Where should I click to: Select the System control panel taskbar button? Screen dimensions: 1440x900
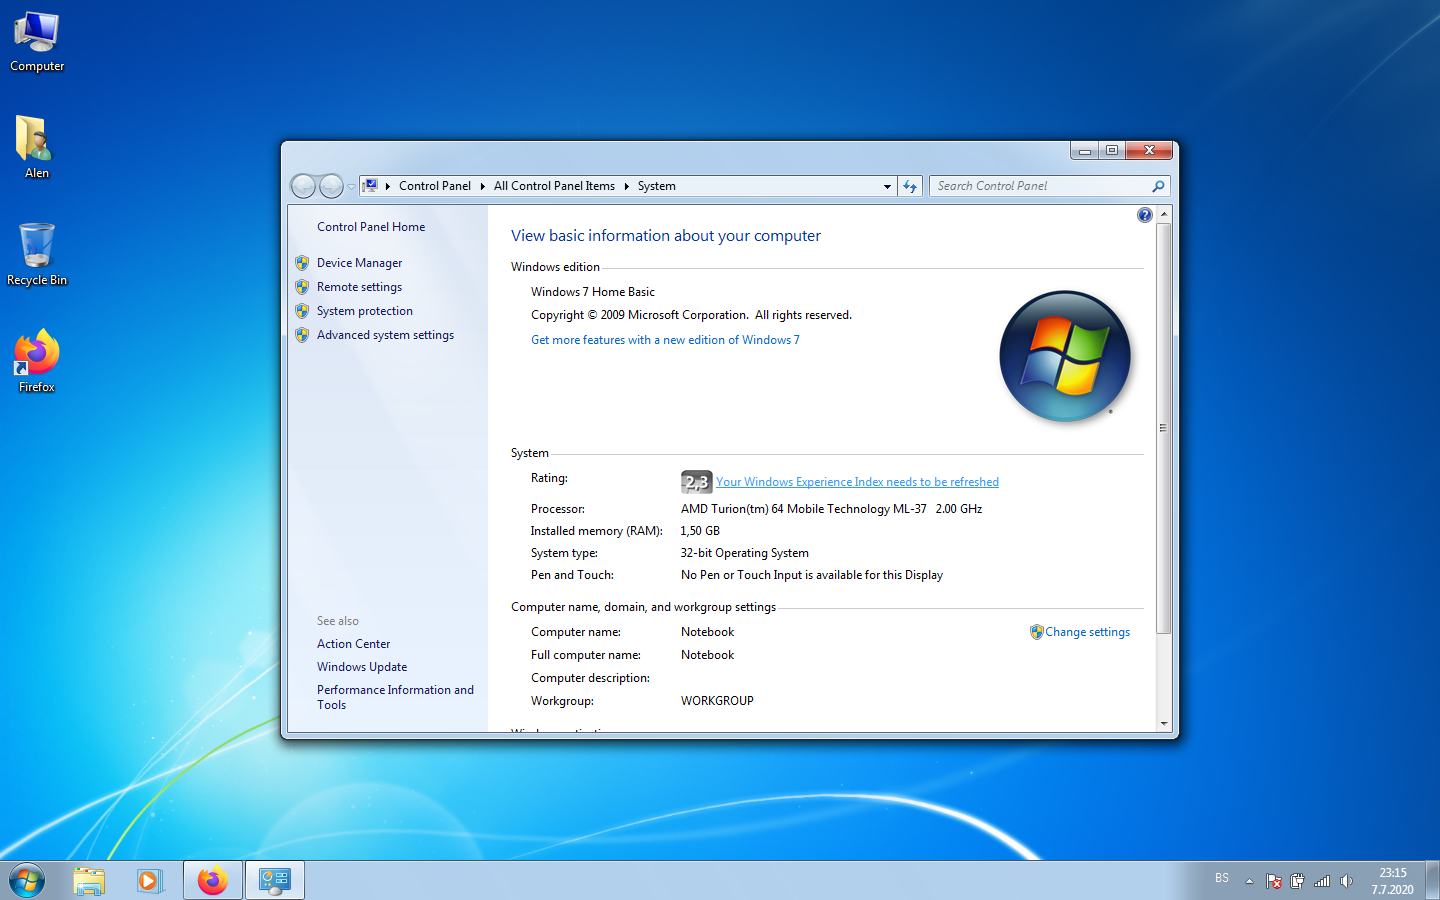(274, 881)
